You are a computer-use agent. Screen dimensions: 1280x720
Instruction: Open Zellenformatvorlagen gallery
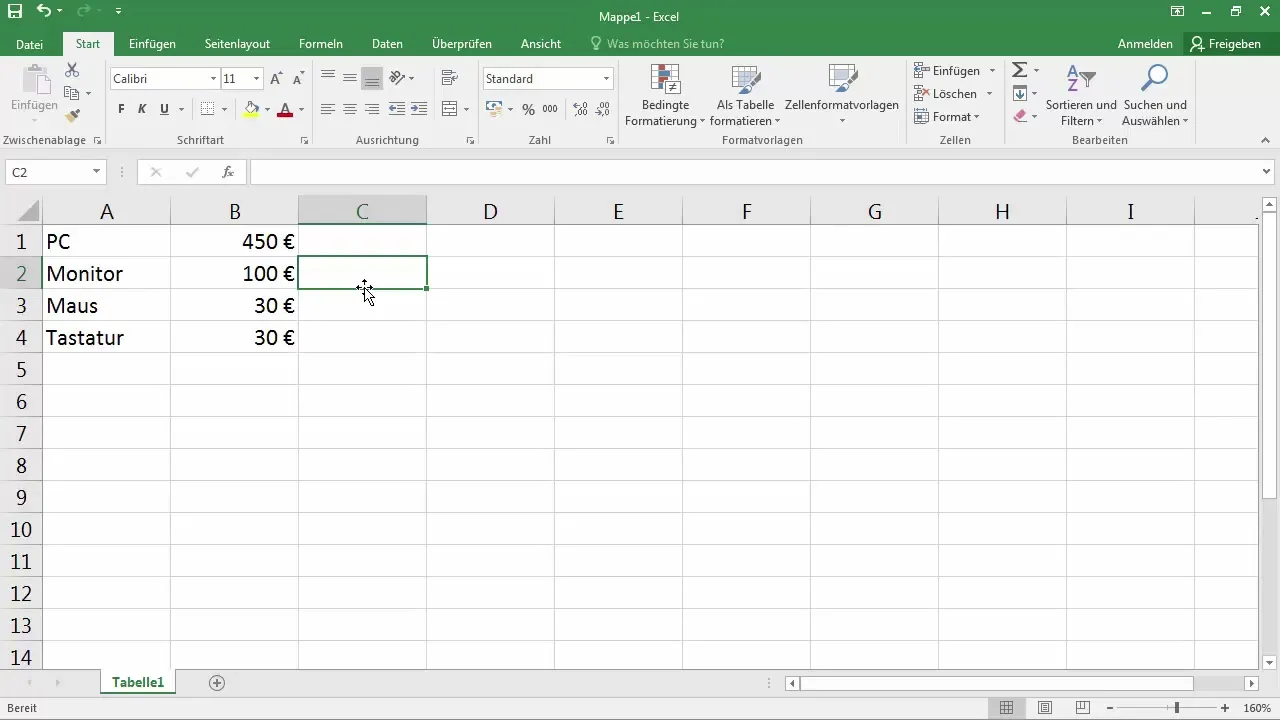pos(842,95)
